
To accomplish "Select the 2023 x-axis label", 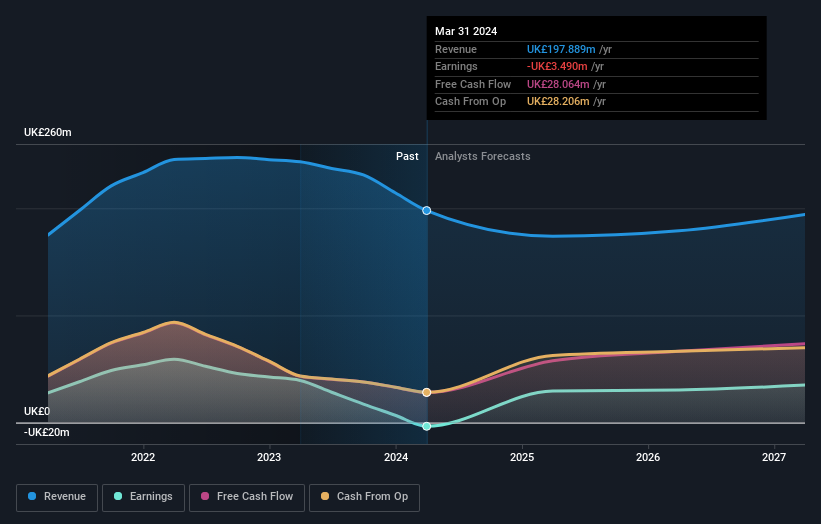I will point(269,457).
